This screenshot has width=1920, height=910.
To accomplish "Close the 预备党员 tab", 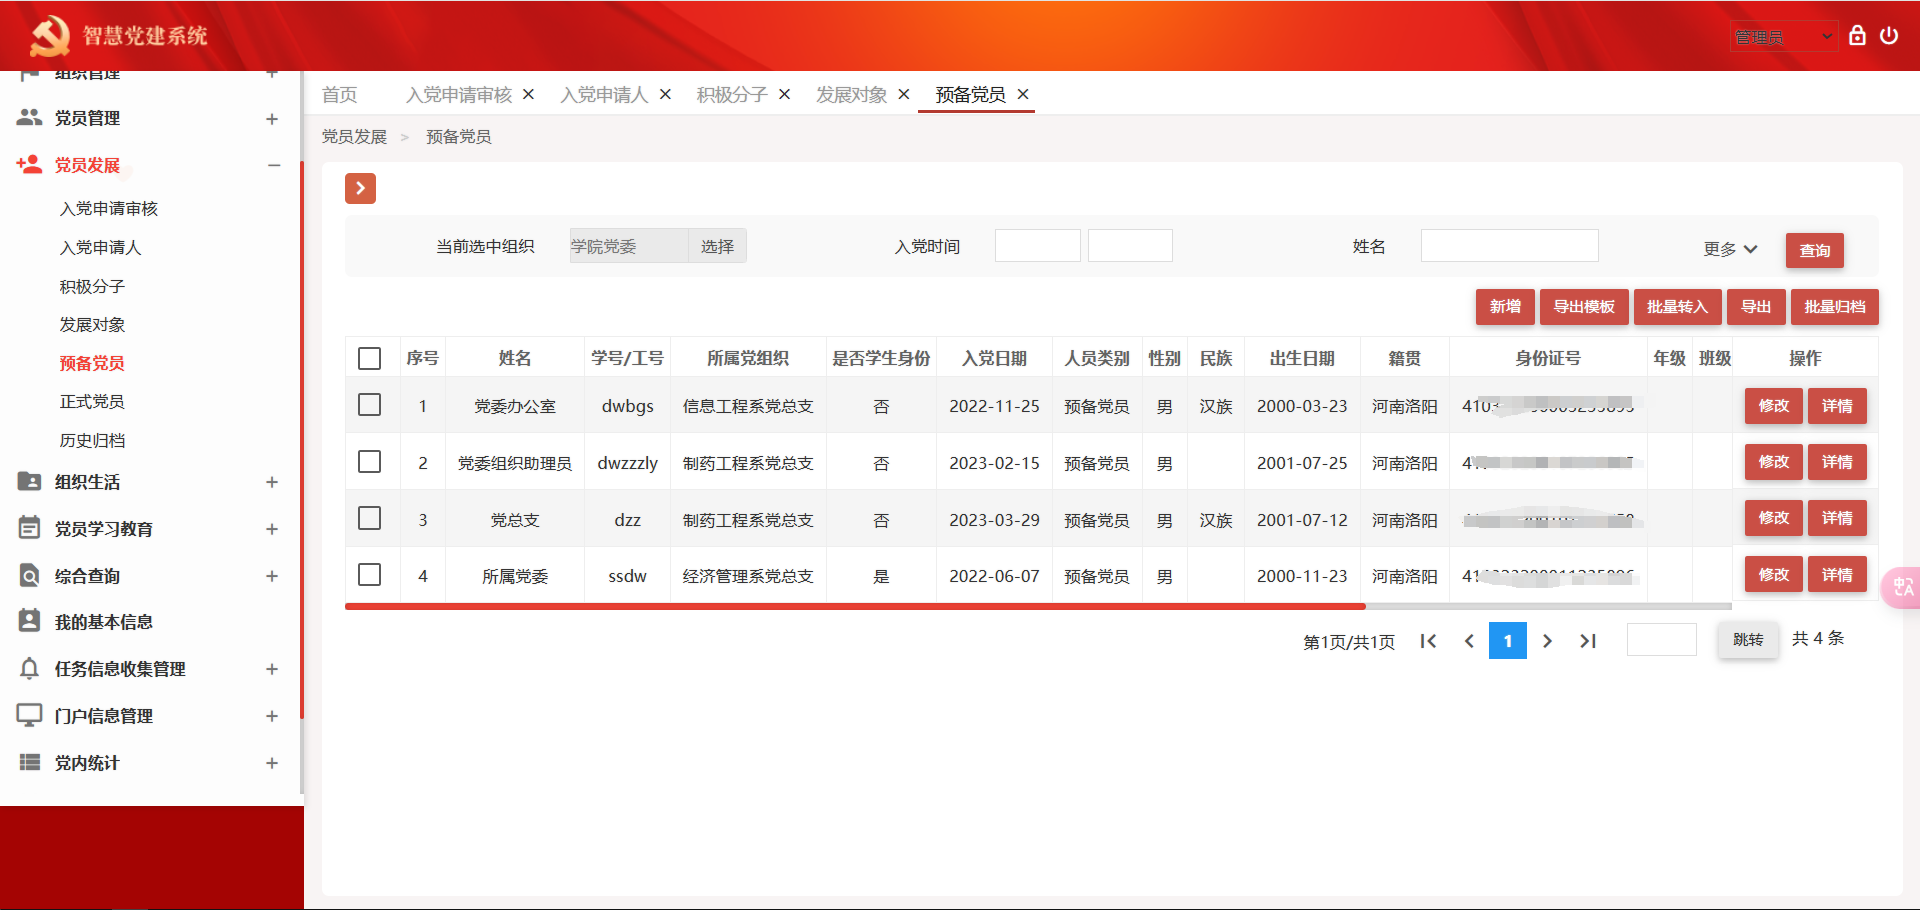I will [1023, 94].
